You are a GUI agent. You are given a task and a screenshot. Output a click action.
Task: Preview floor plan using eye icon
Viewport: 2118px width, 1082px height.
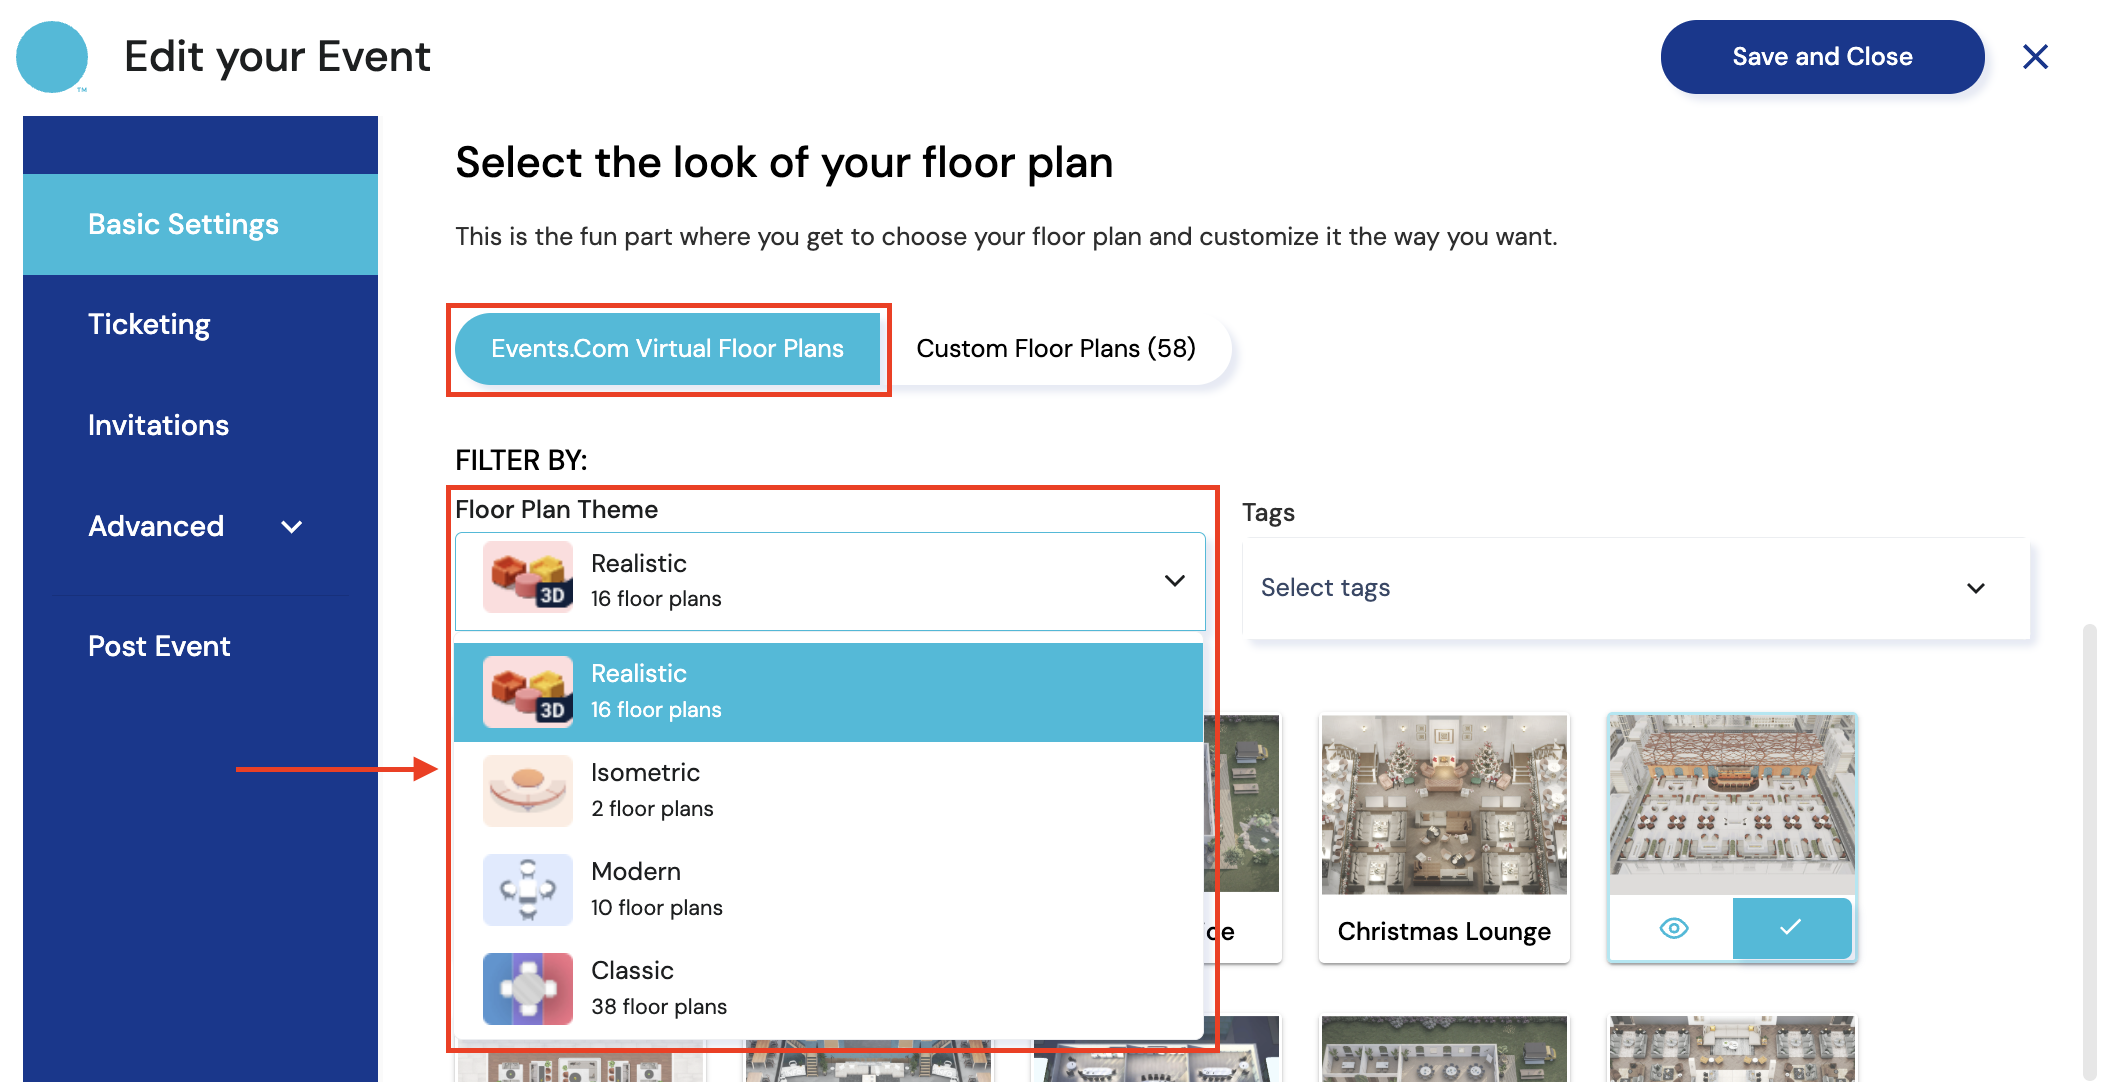click(x=1673, y=928)
